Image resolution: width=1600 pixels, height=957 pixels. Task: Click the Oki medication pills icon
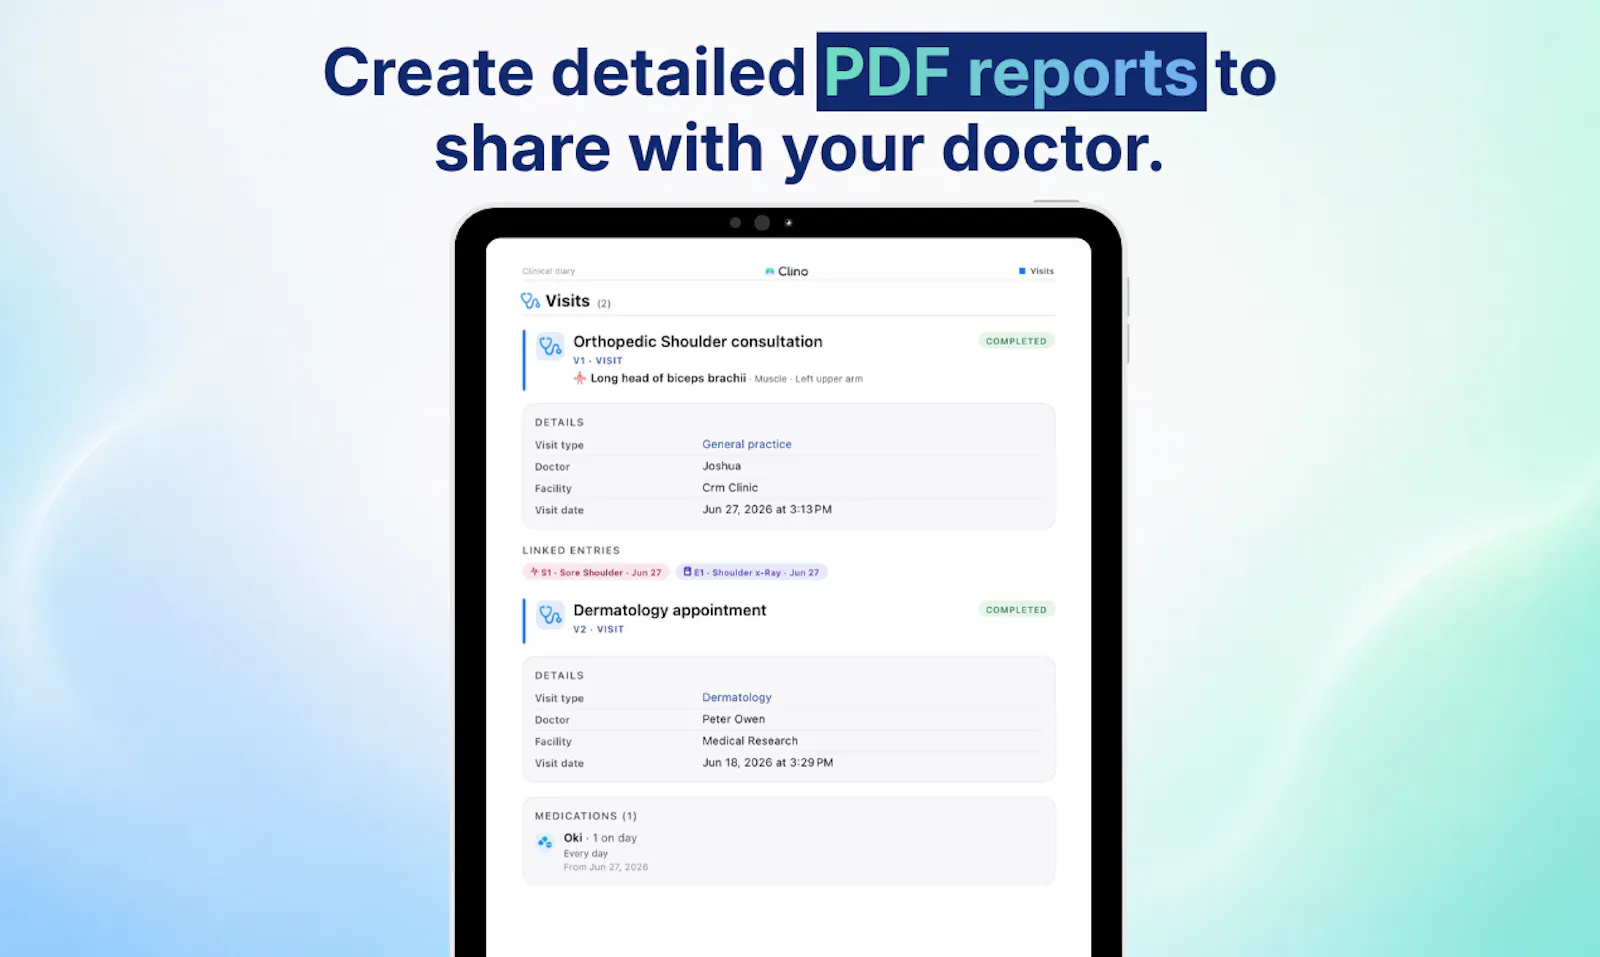point(545,842)
